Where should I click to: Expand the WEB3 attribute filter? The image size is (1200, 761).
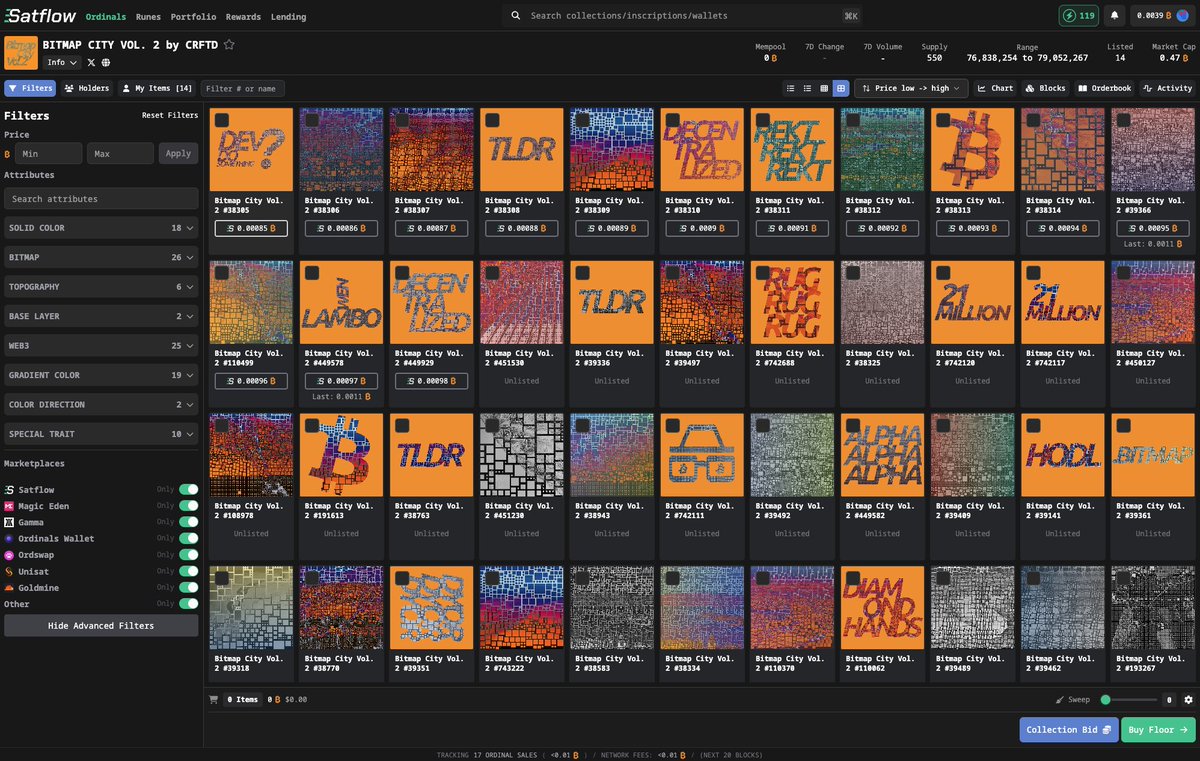click(x=101, y=346)
